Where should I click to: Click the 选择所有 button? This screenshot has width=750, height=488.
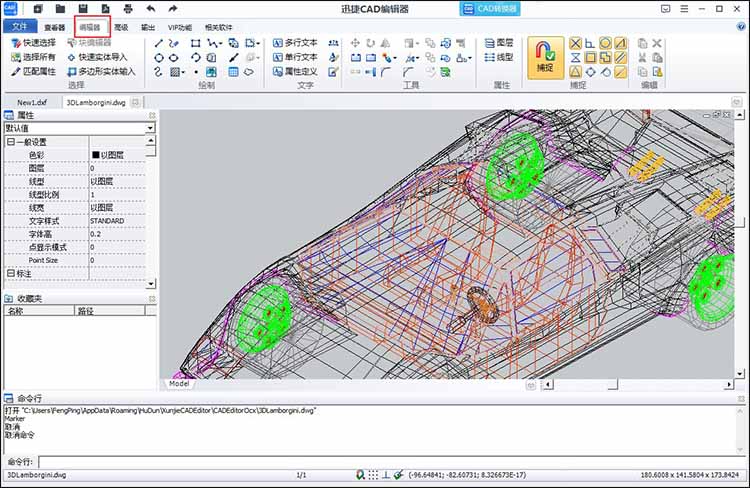(33, 57)
